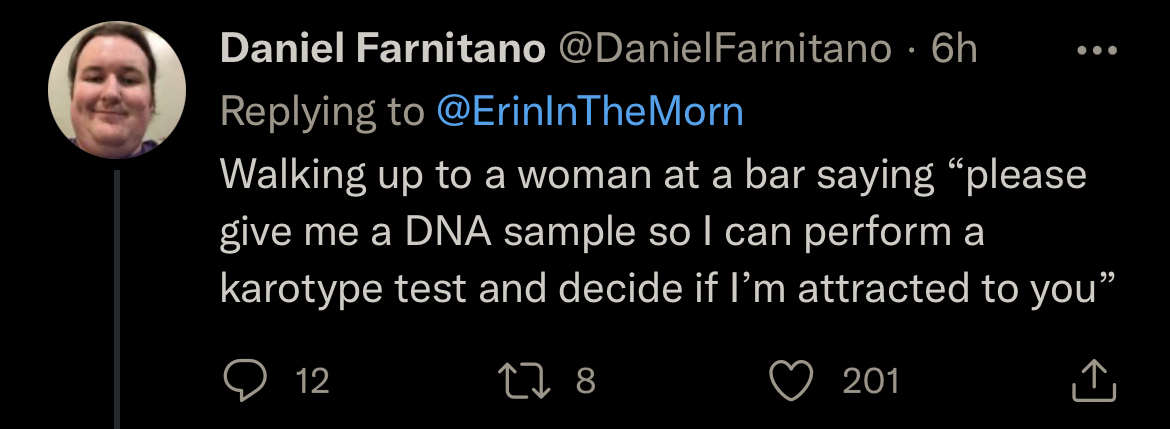Open the share upload icon

pos(1094,381)
